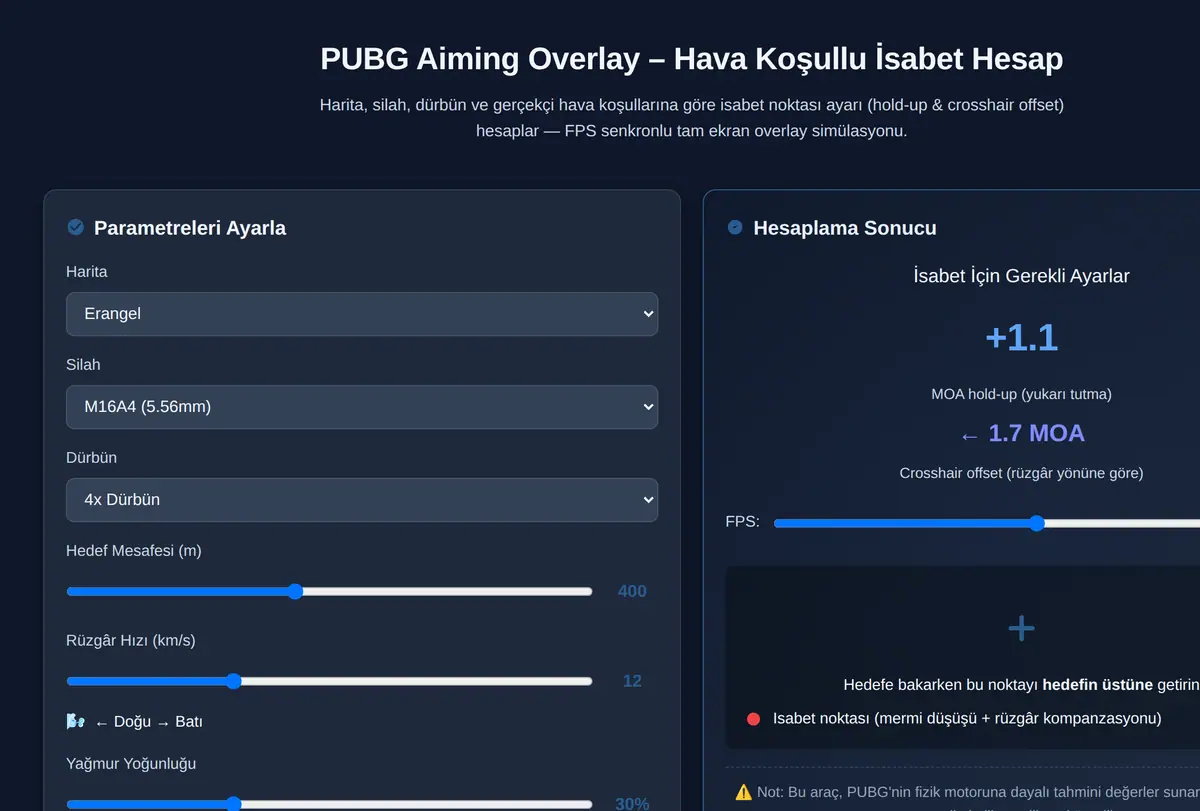Click the ← Doğu → Batı wind direction text

pyautogui.click(x=148, y=722)
